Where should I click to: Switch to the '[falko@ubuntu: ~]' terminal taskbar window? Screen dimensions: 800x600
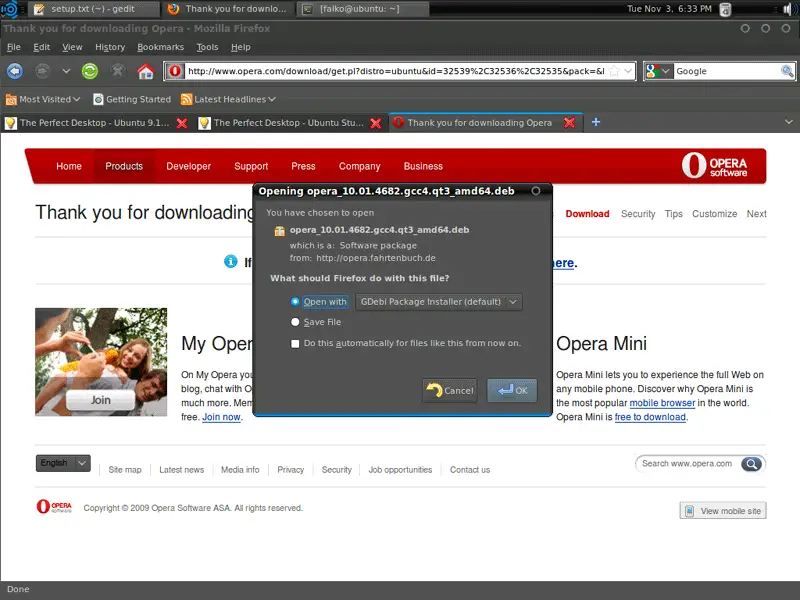(x=362, y=9)
